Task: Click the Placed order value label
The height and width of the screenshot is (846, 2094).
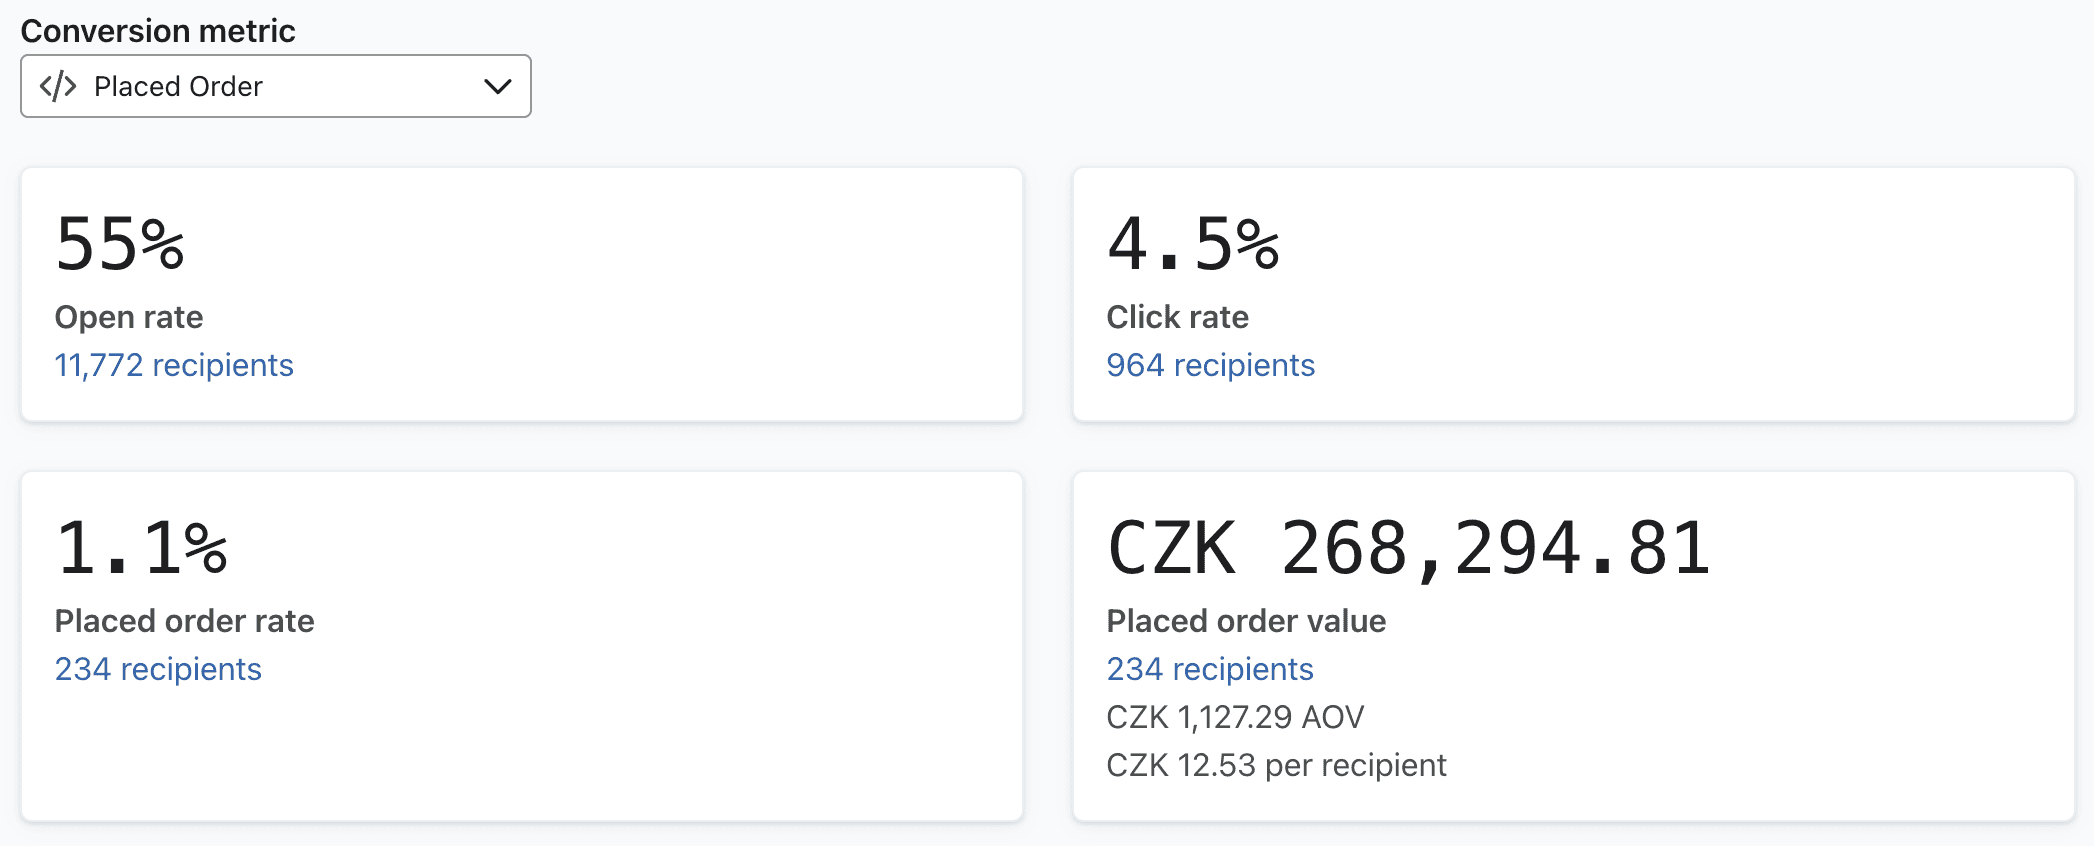Action: tap(1246, 621)
